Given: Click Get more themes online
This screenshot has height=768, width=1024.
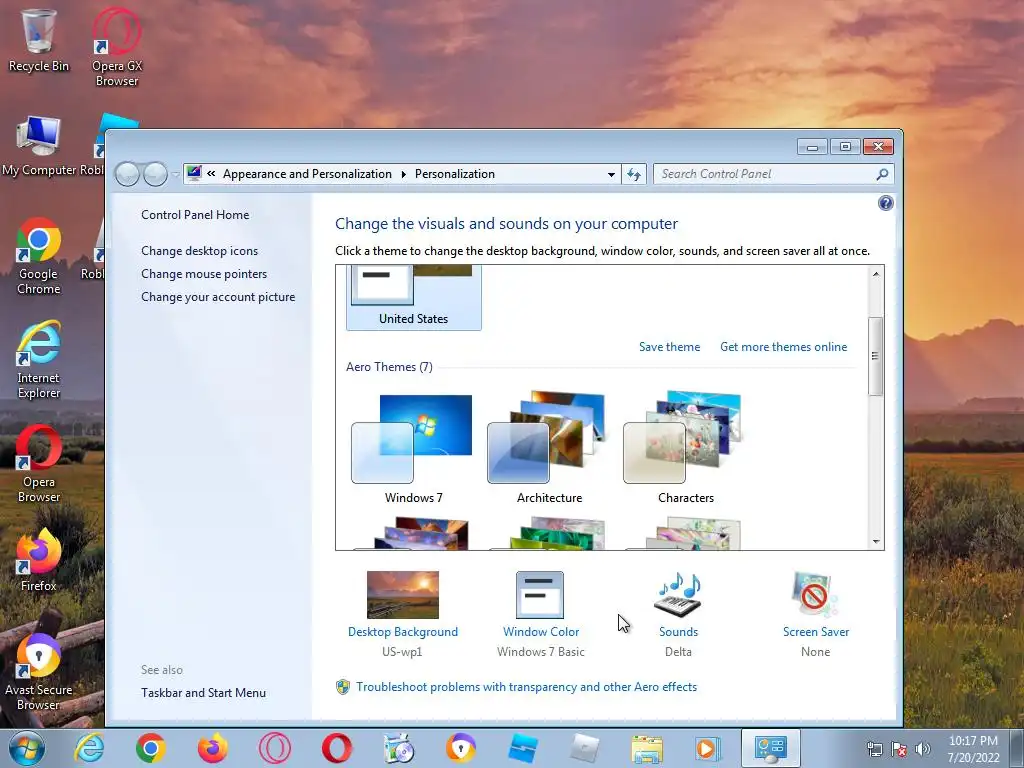Looking at the screenshot, I should pyautogui.click(x=784, y=347).
